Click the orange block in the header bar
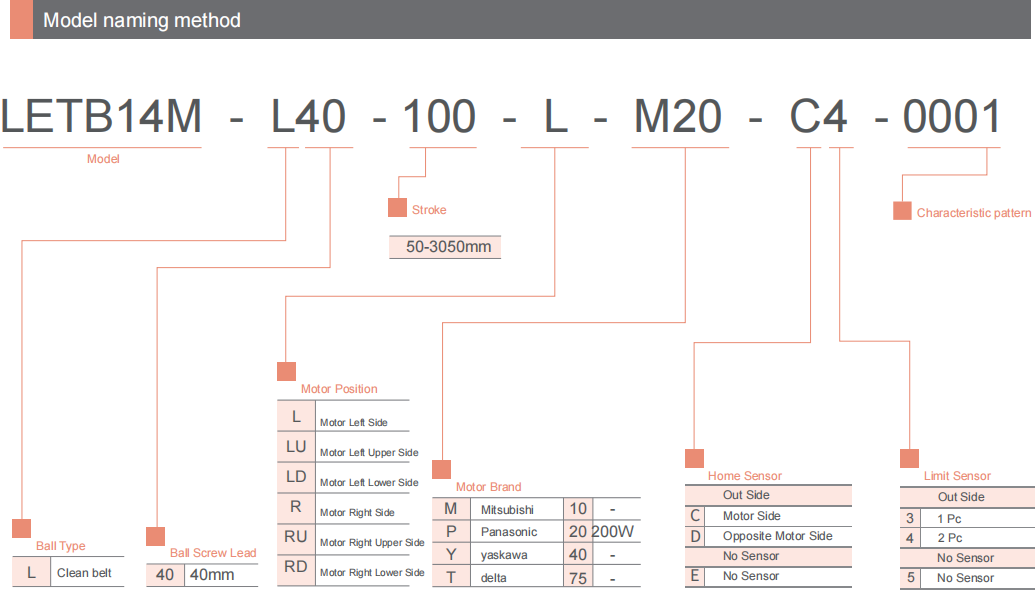Screen dimensions: 1035x595 pyautogui.click(x=21, y=20)
